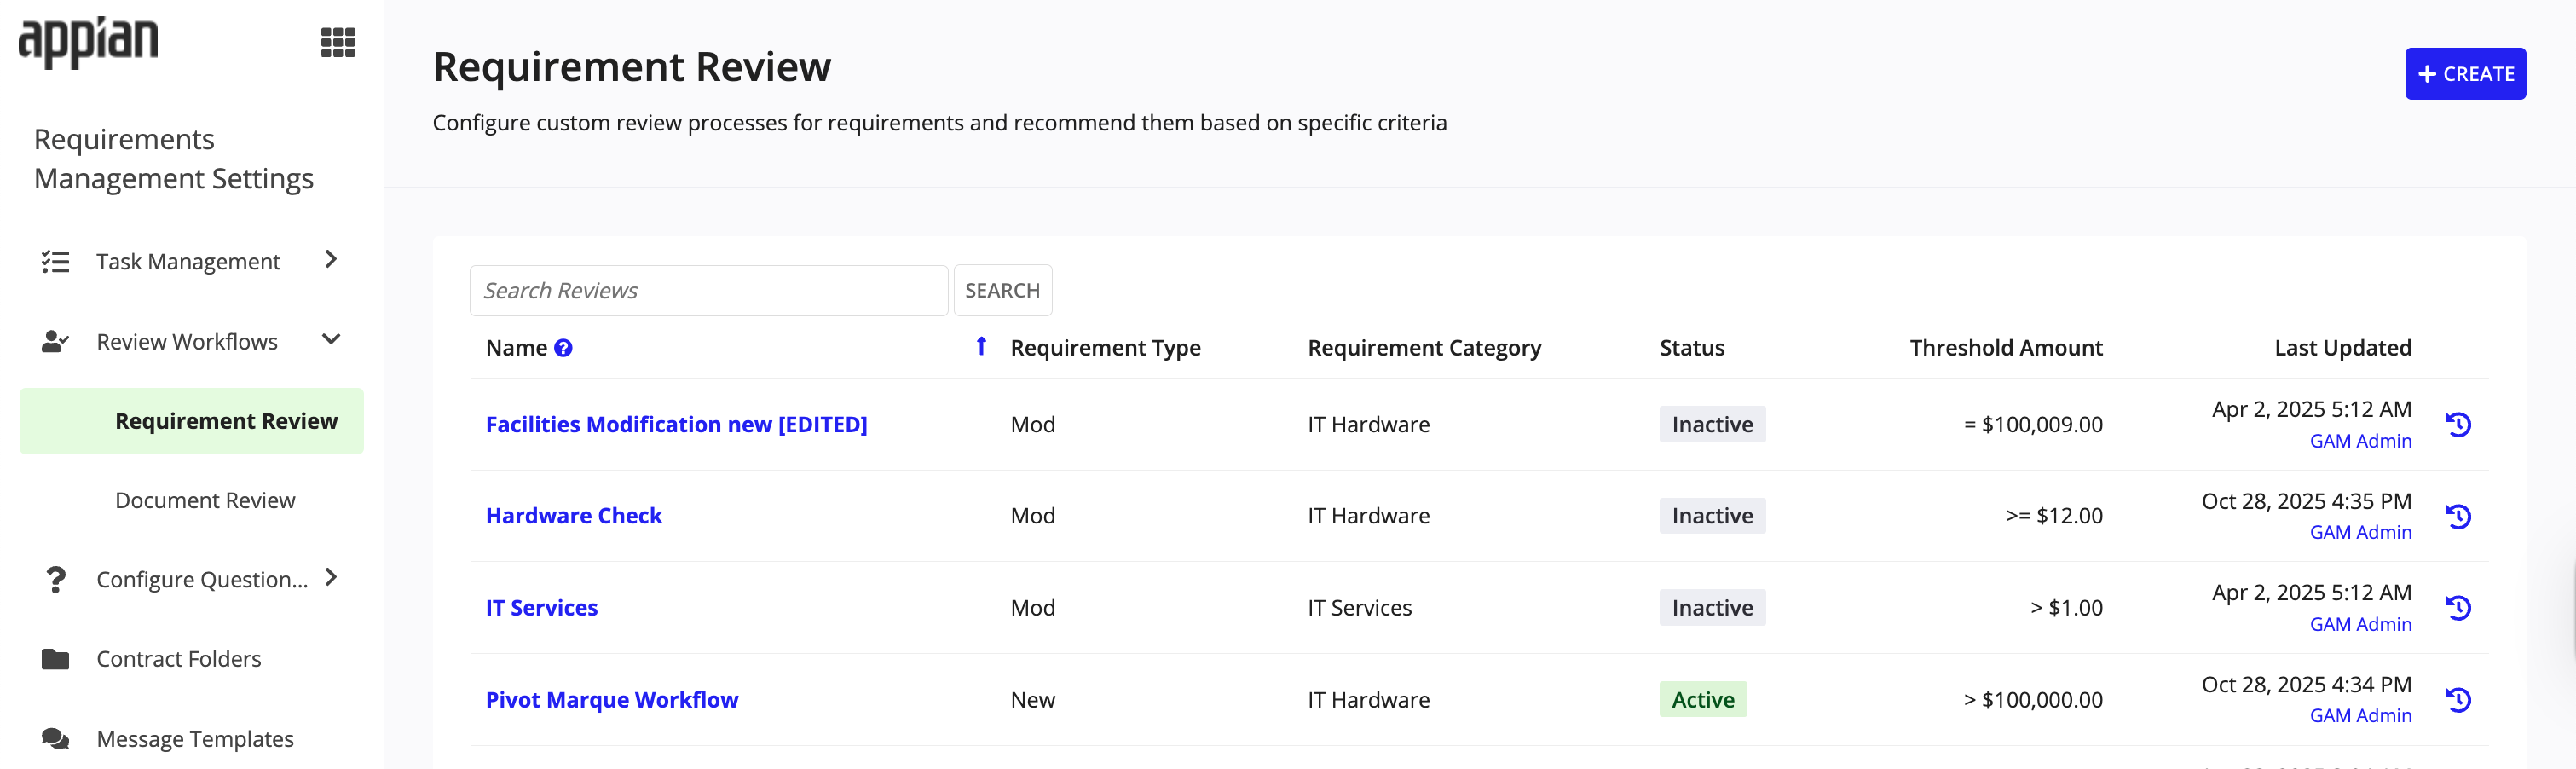This screenshot has width=2576, height=769.
Task: Click the Contract Folders folder icon
Action: coord(55,659)
